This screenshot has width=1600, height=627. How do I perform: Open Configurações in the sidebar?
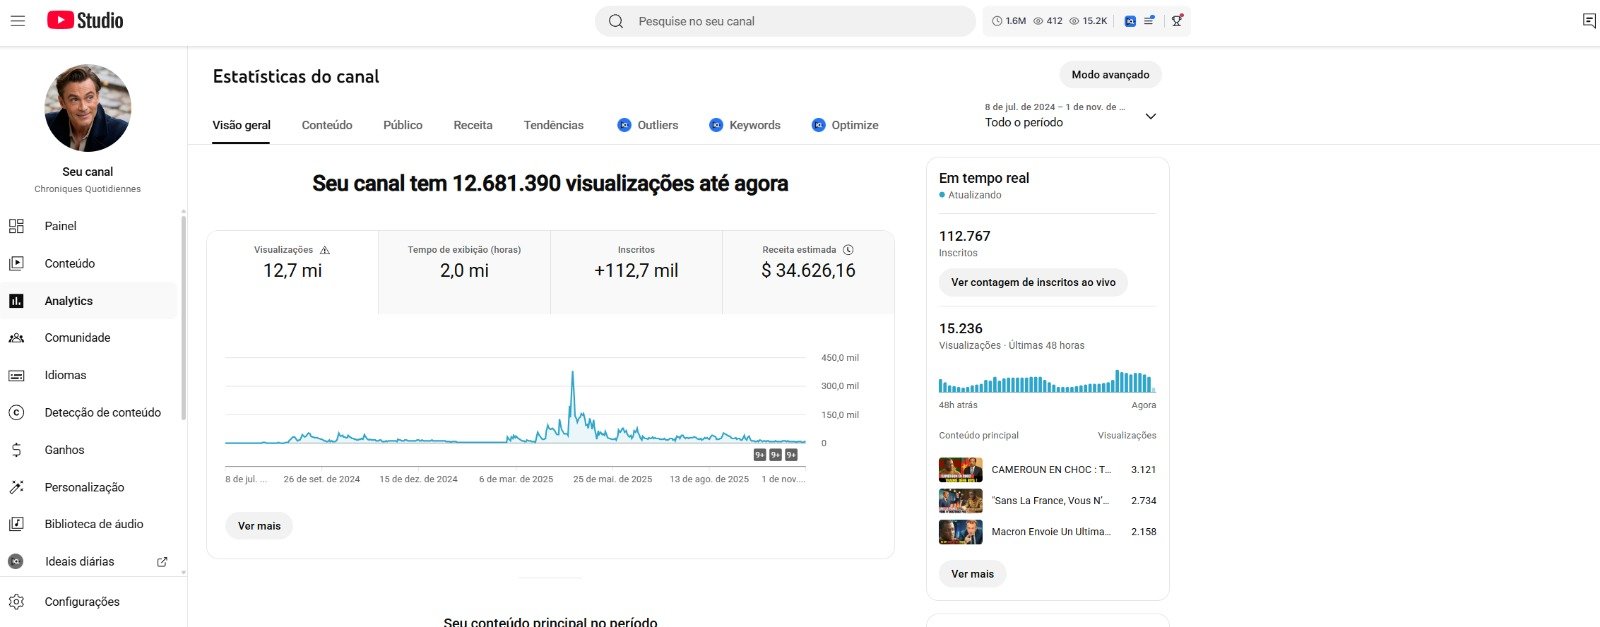[82, 602]
